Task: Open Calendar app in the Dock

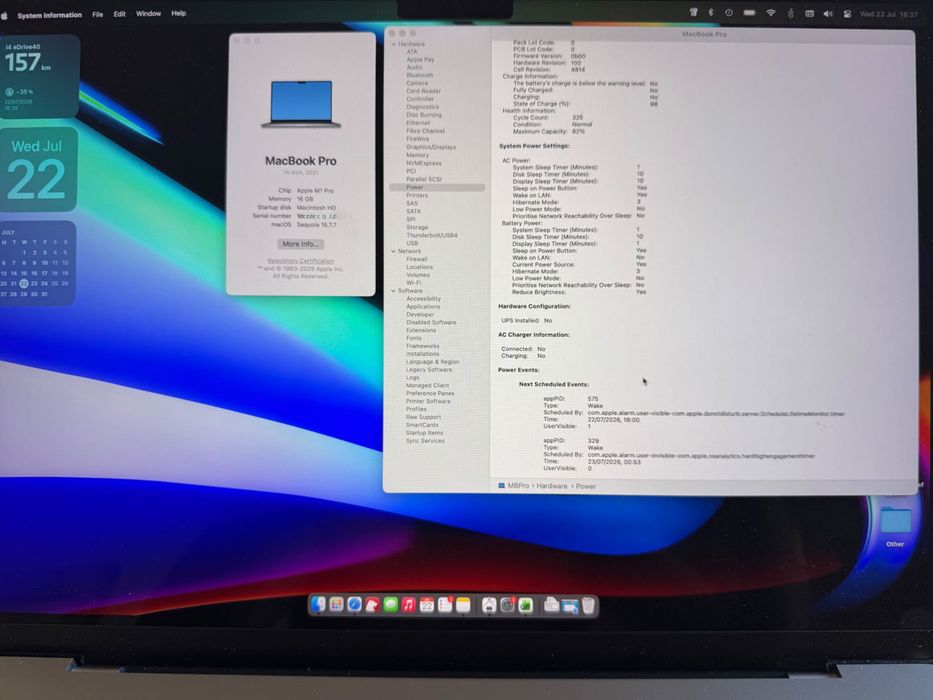Action: 427,605
